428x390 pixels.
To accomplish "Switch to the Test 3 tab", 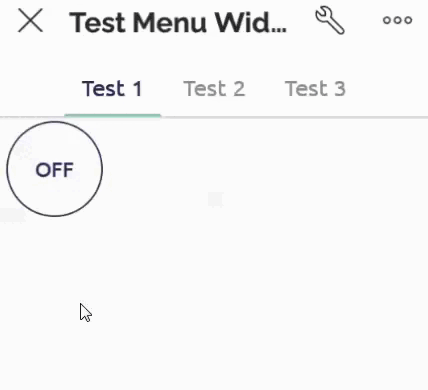I will point(315,89).
